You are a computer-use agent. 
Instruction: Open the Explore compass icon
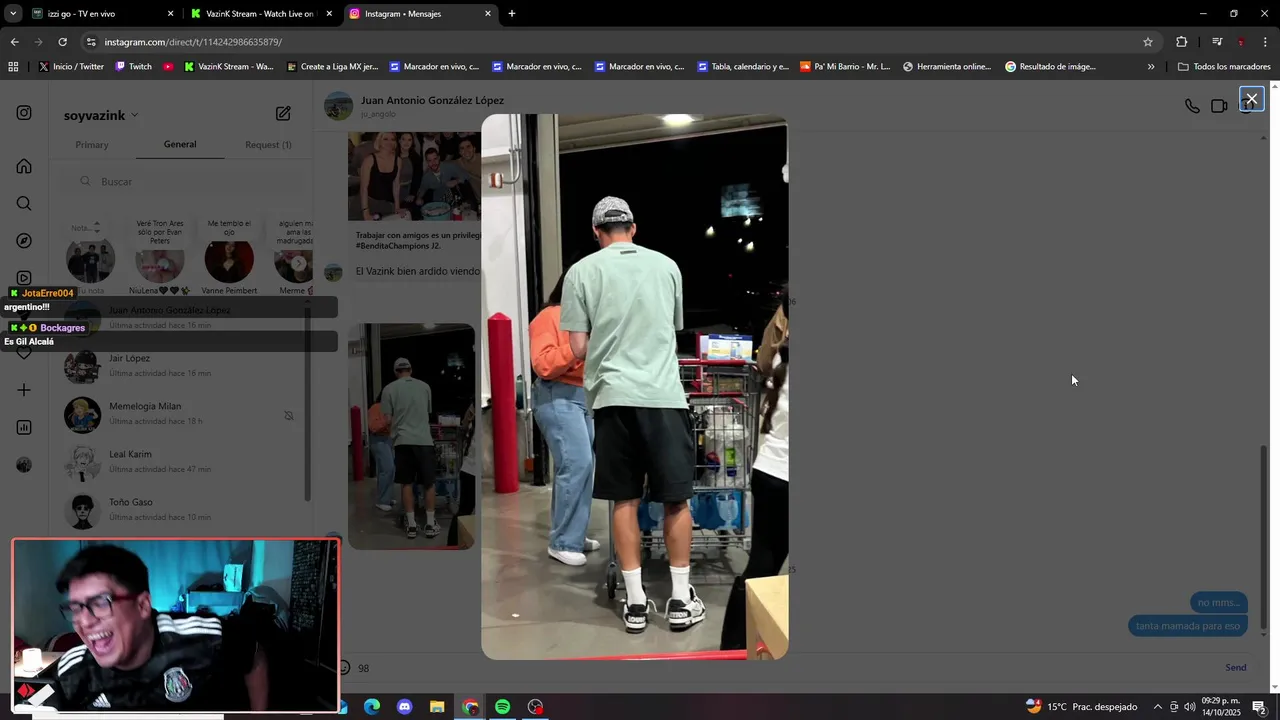(24, 241)
